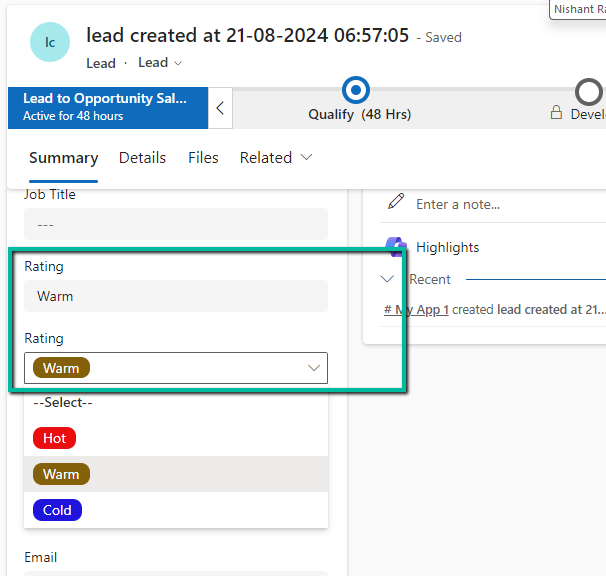Open the Lead form selector dropdown
The width and height of the screenshot is (606, 576).
(160, 63)
